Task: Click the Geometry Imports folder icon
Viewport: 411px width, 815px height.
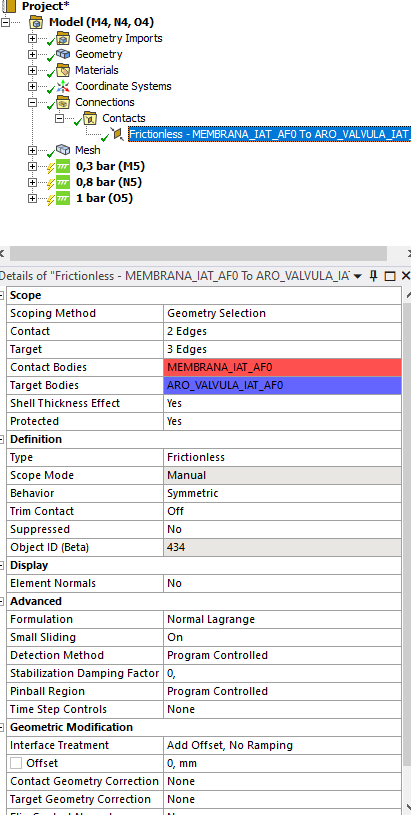Action: pos(63,38)
